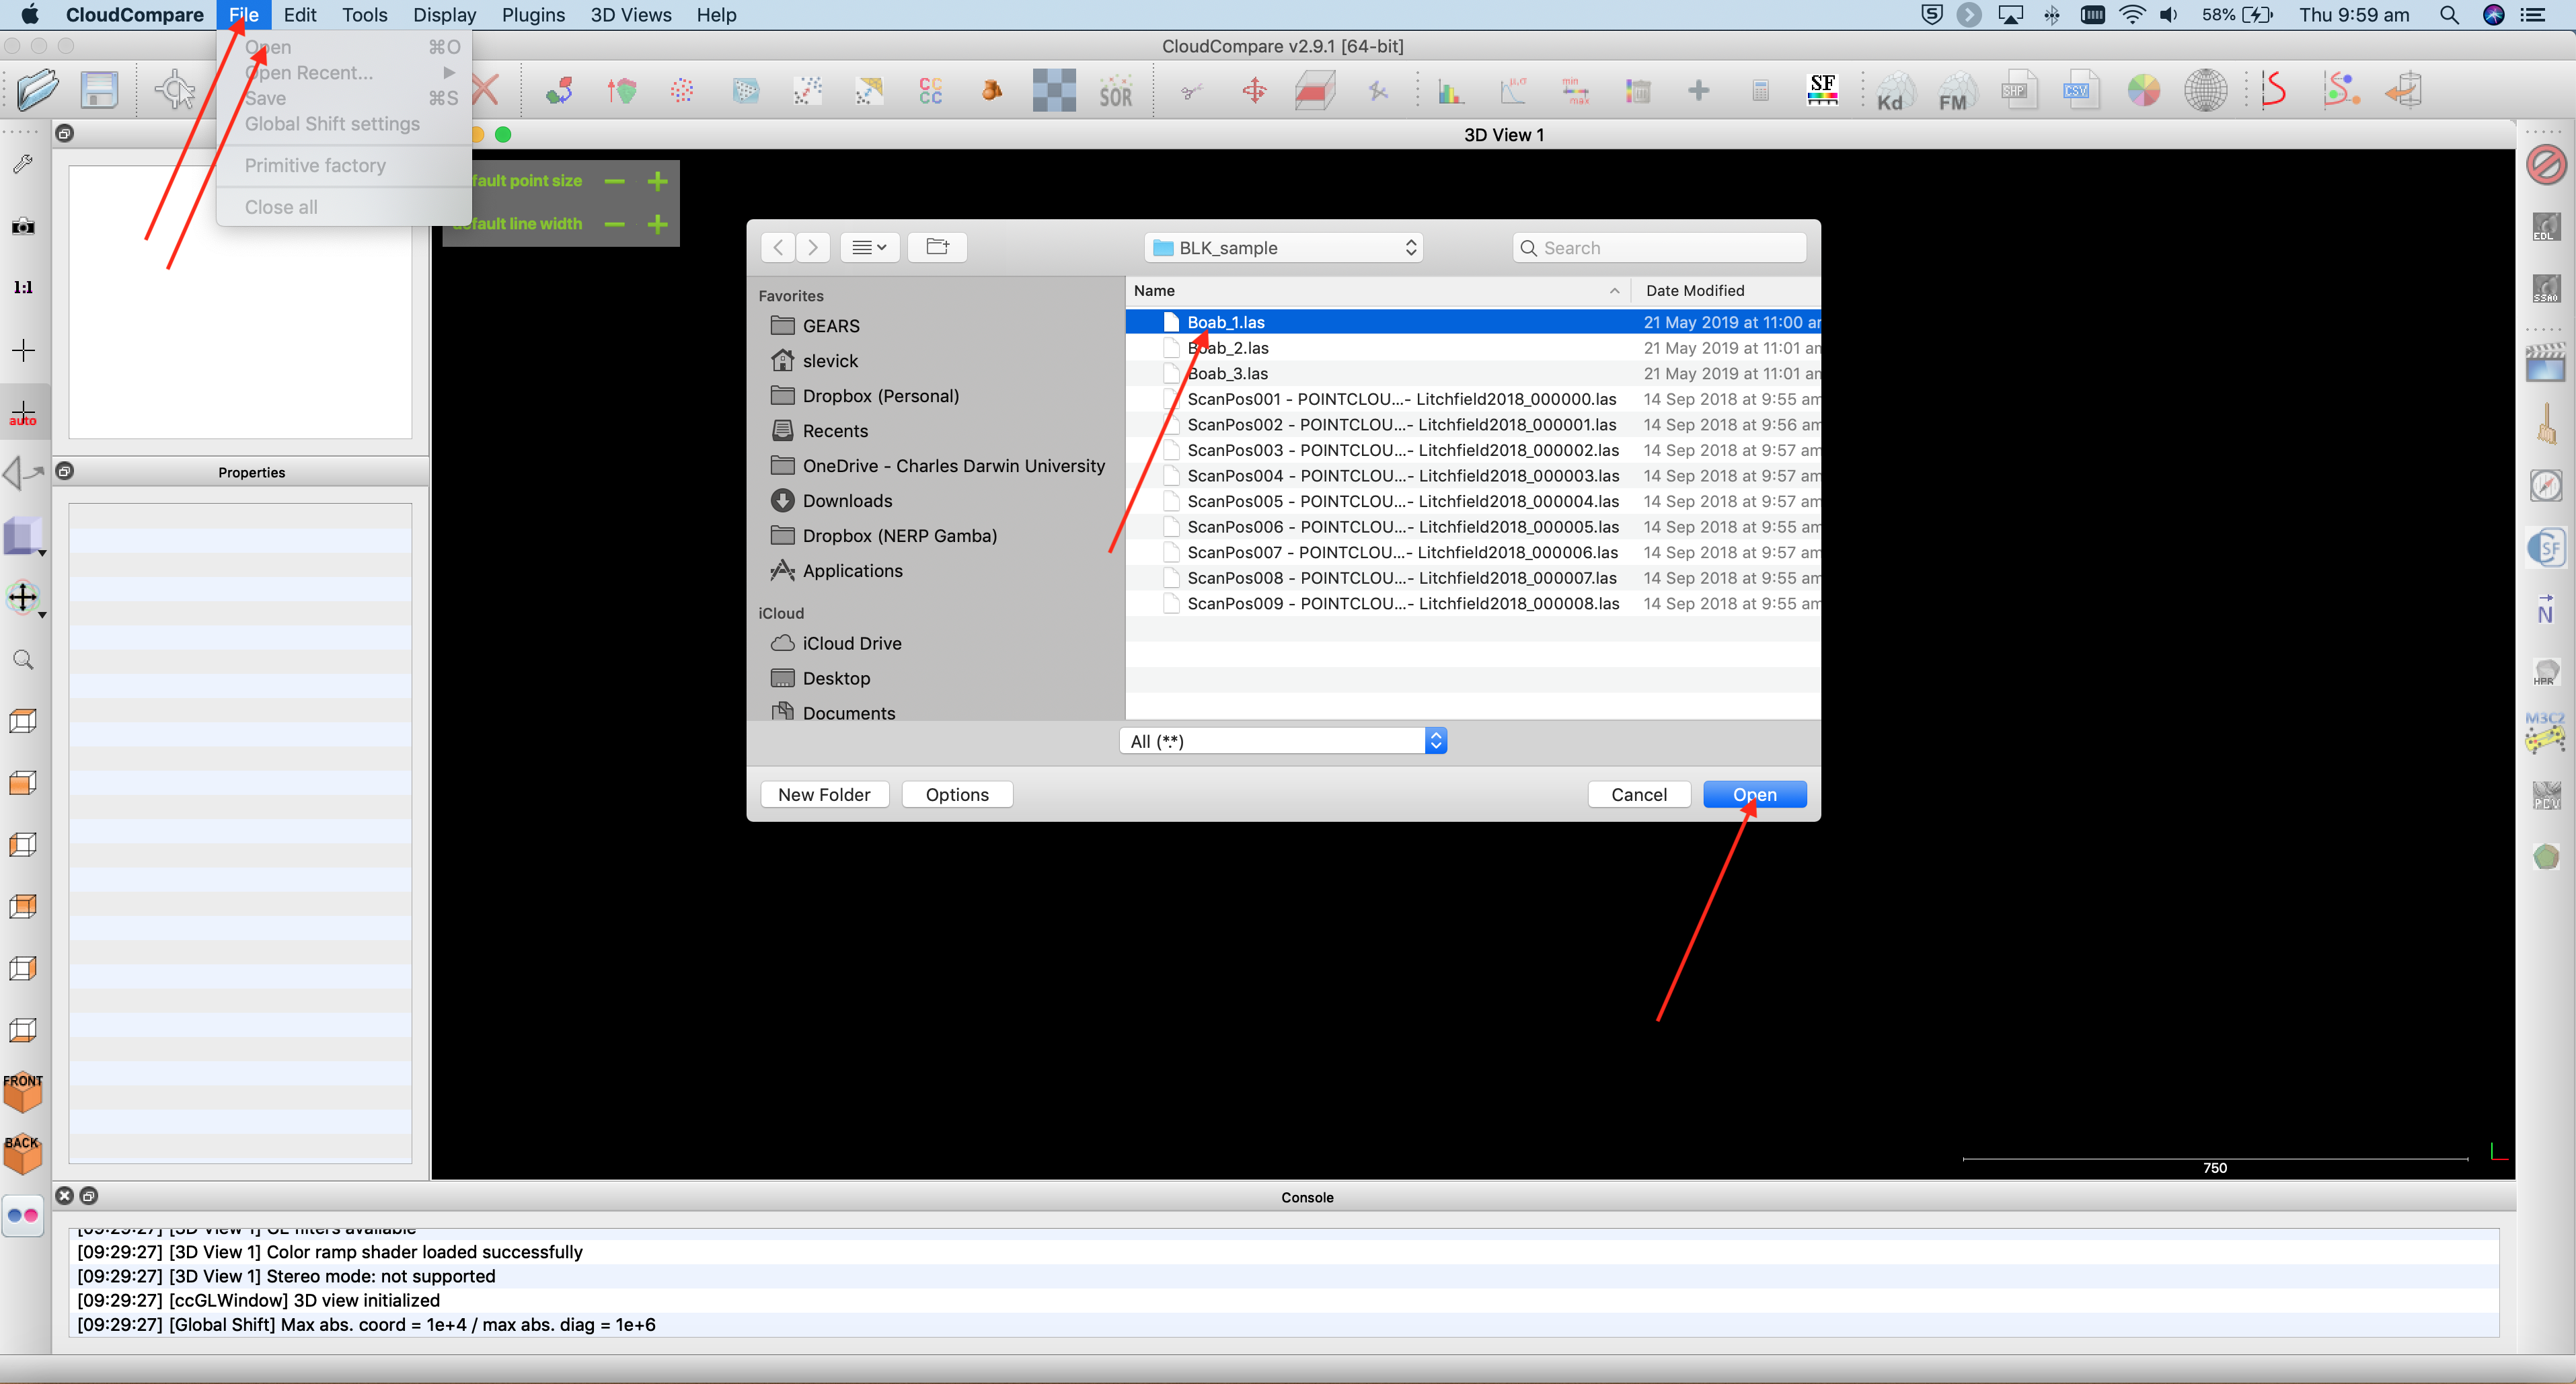This screenshot has width=2576, height=1384.
Task: Select the translate tool in toolbar
Action: click(1252, 93)
